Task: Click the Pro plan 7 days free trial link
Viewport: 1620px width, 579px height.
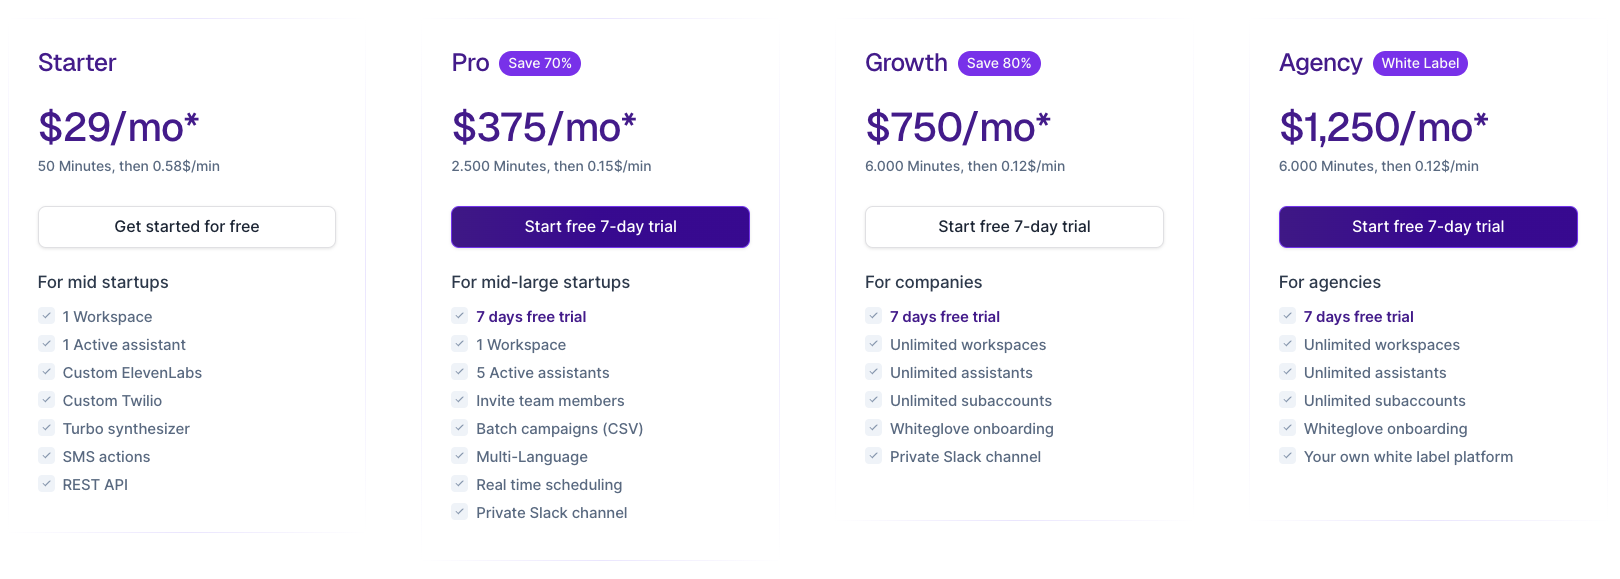Action: click(x=531, y=317)
